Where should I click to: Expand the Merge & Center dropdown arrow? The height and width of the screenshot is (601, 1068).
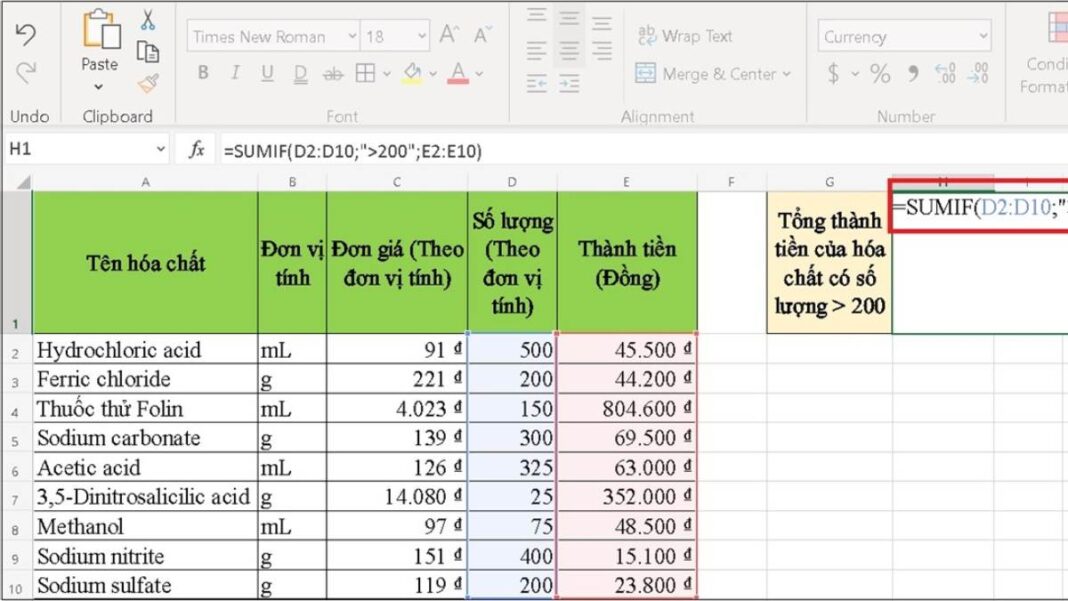[x=786, y=74]
